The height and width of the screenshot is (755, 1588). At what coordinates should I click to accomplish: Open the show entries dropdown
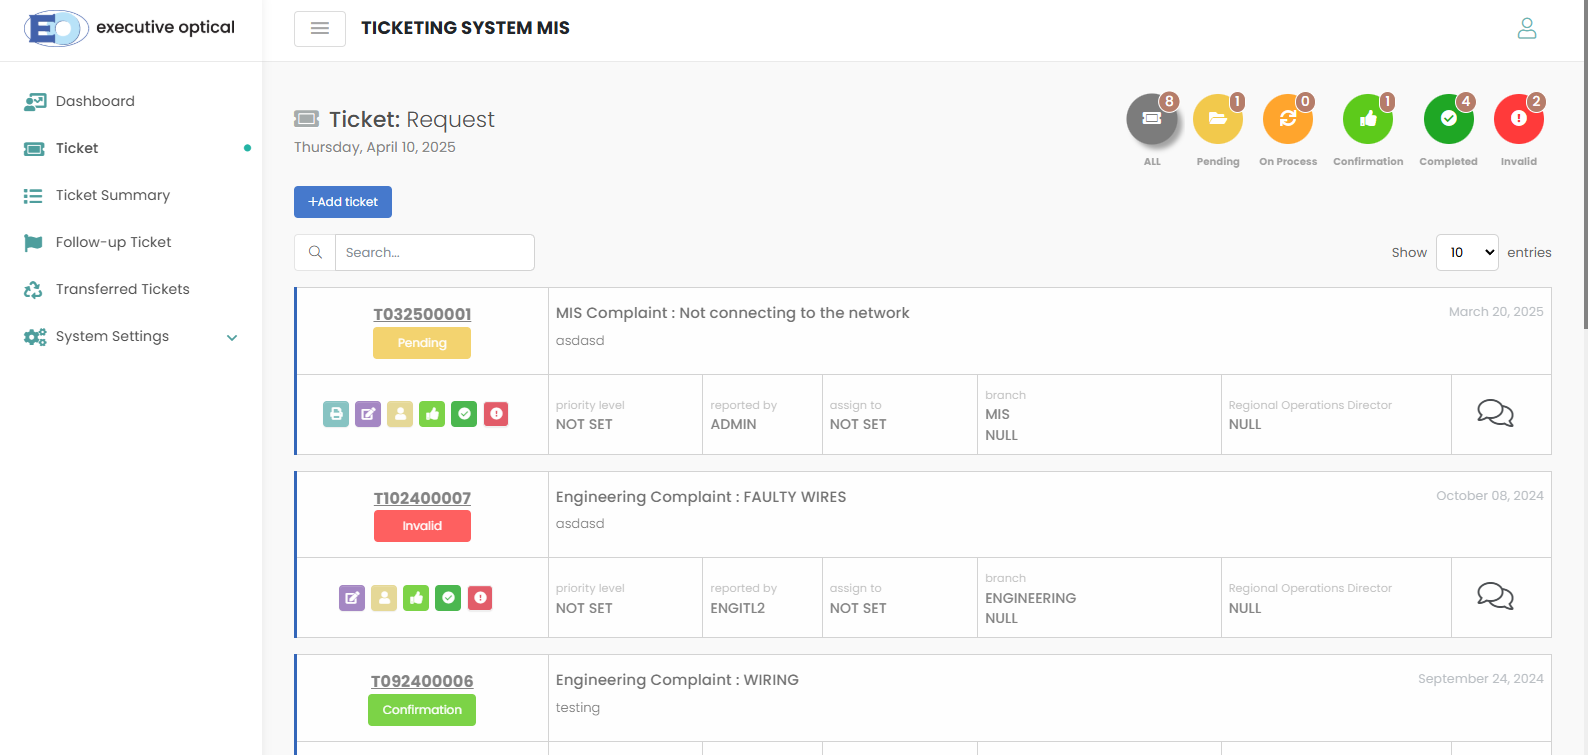(x=1467, y=252)
